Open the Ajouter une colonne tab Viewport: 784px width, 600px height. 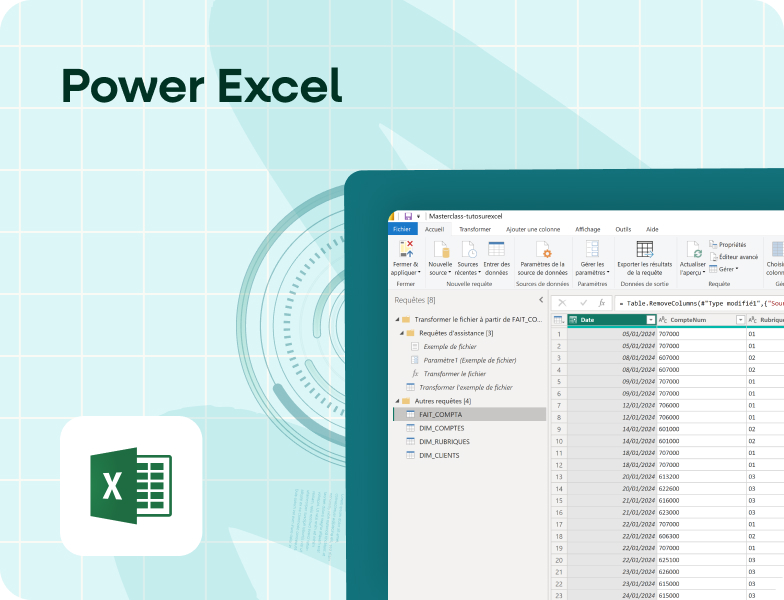[x=533, y=229]
